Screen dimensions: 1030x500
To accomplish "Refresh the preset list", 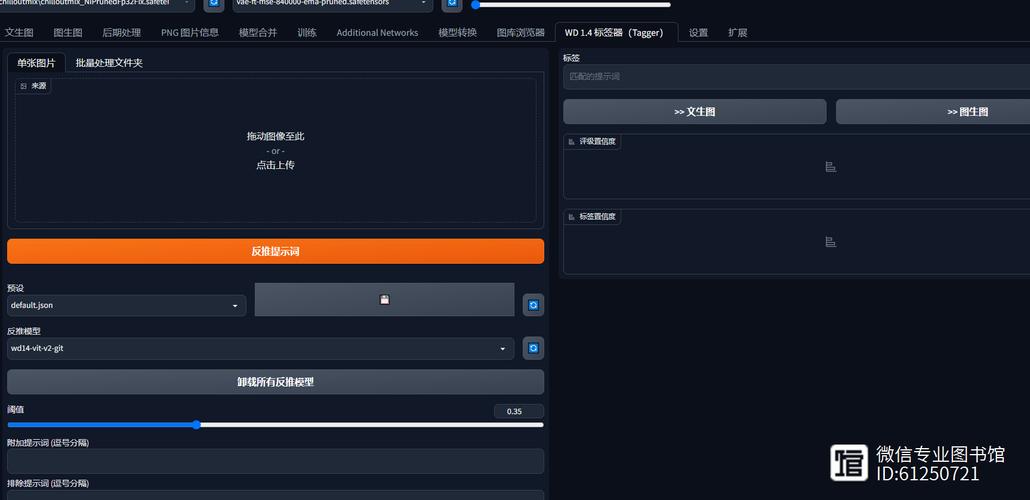I will click(x=533, y=305).
